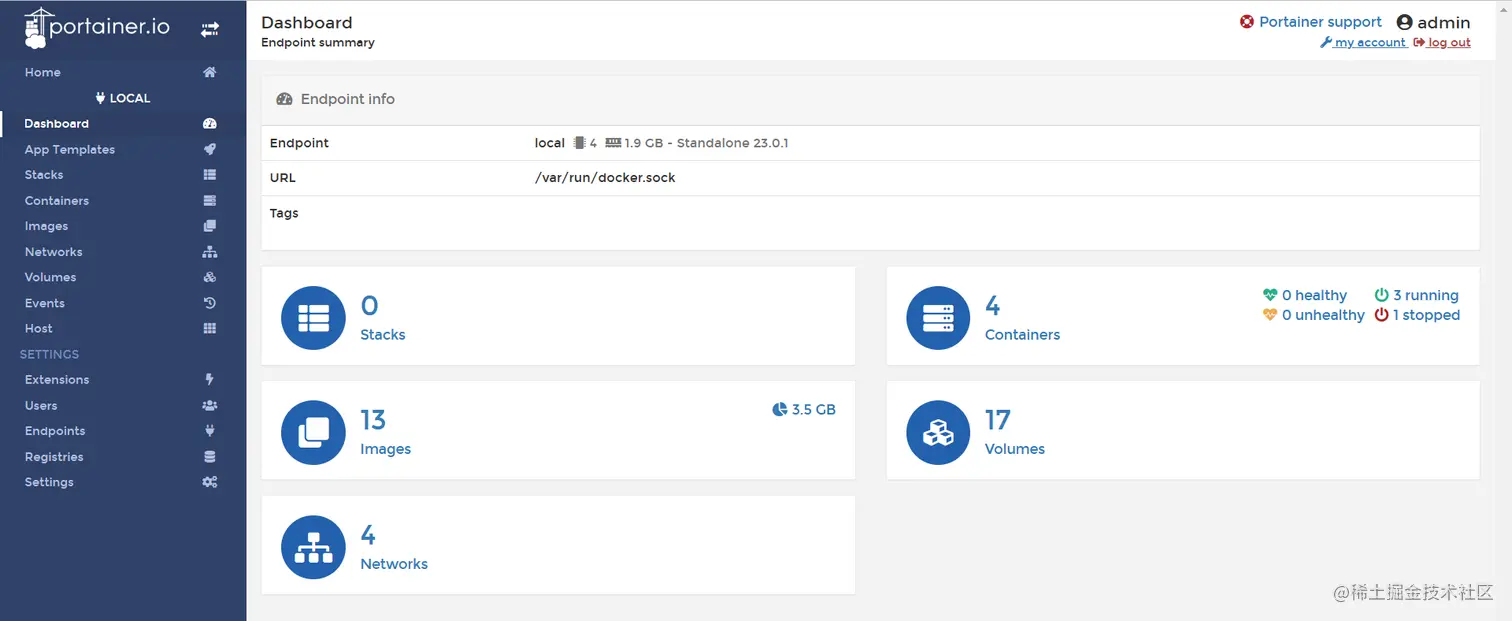Click the Volumes cubes icon in sidebar
The image size is (1512, 621).
210,277
